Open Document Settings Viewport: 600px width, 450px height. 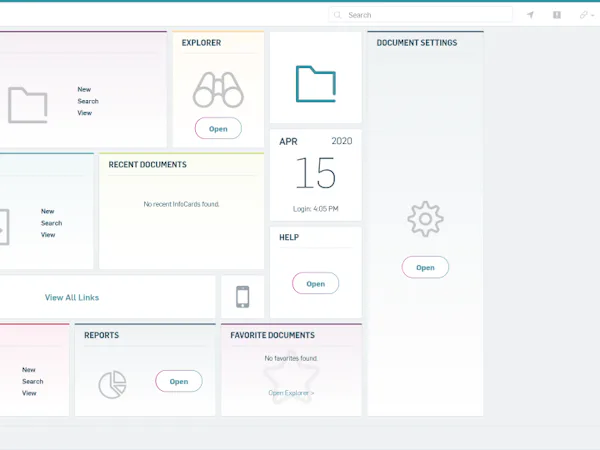[x=425, y=267]
